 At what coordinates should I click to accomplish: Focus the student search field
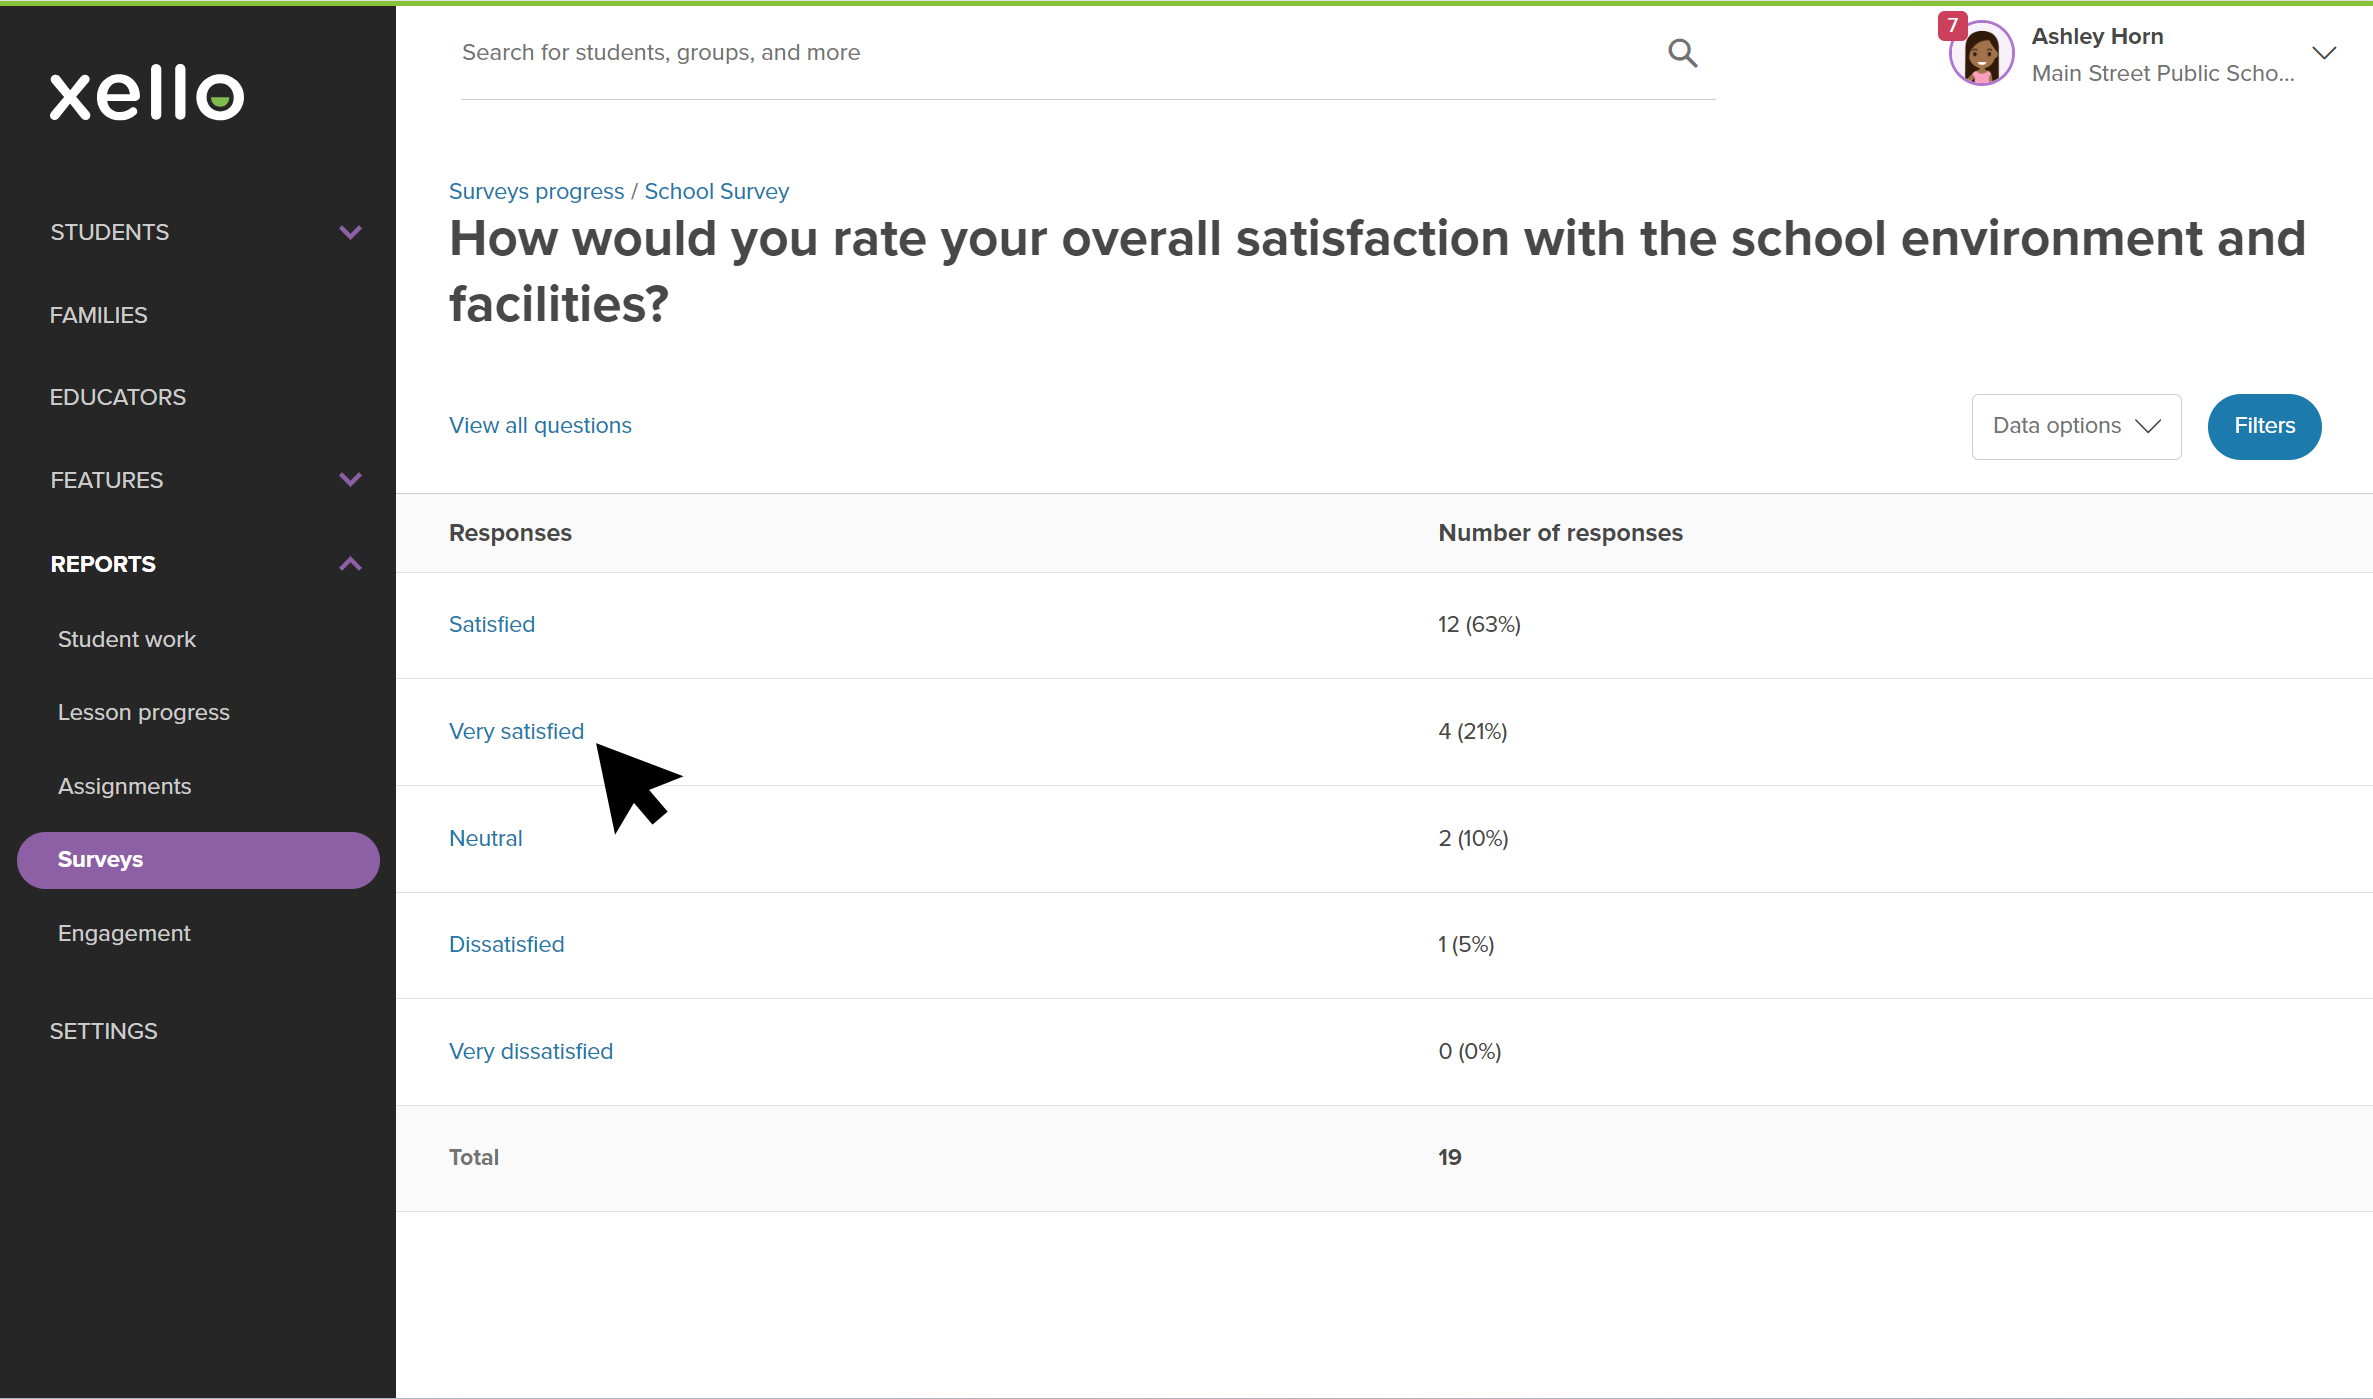[1060, 53]
